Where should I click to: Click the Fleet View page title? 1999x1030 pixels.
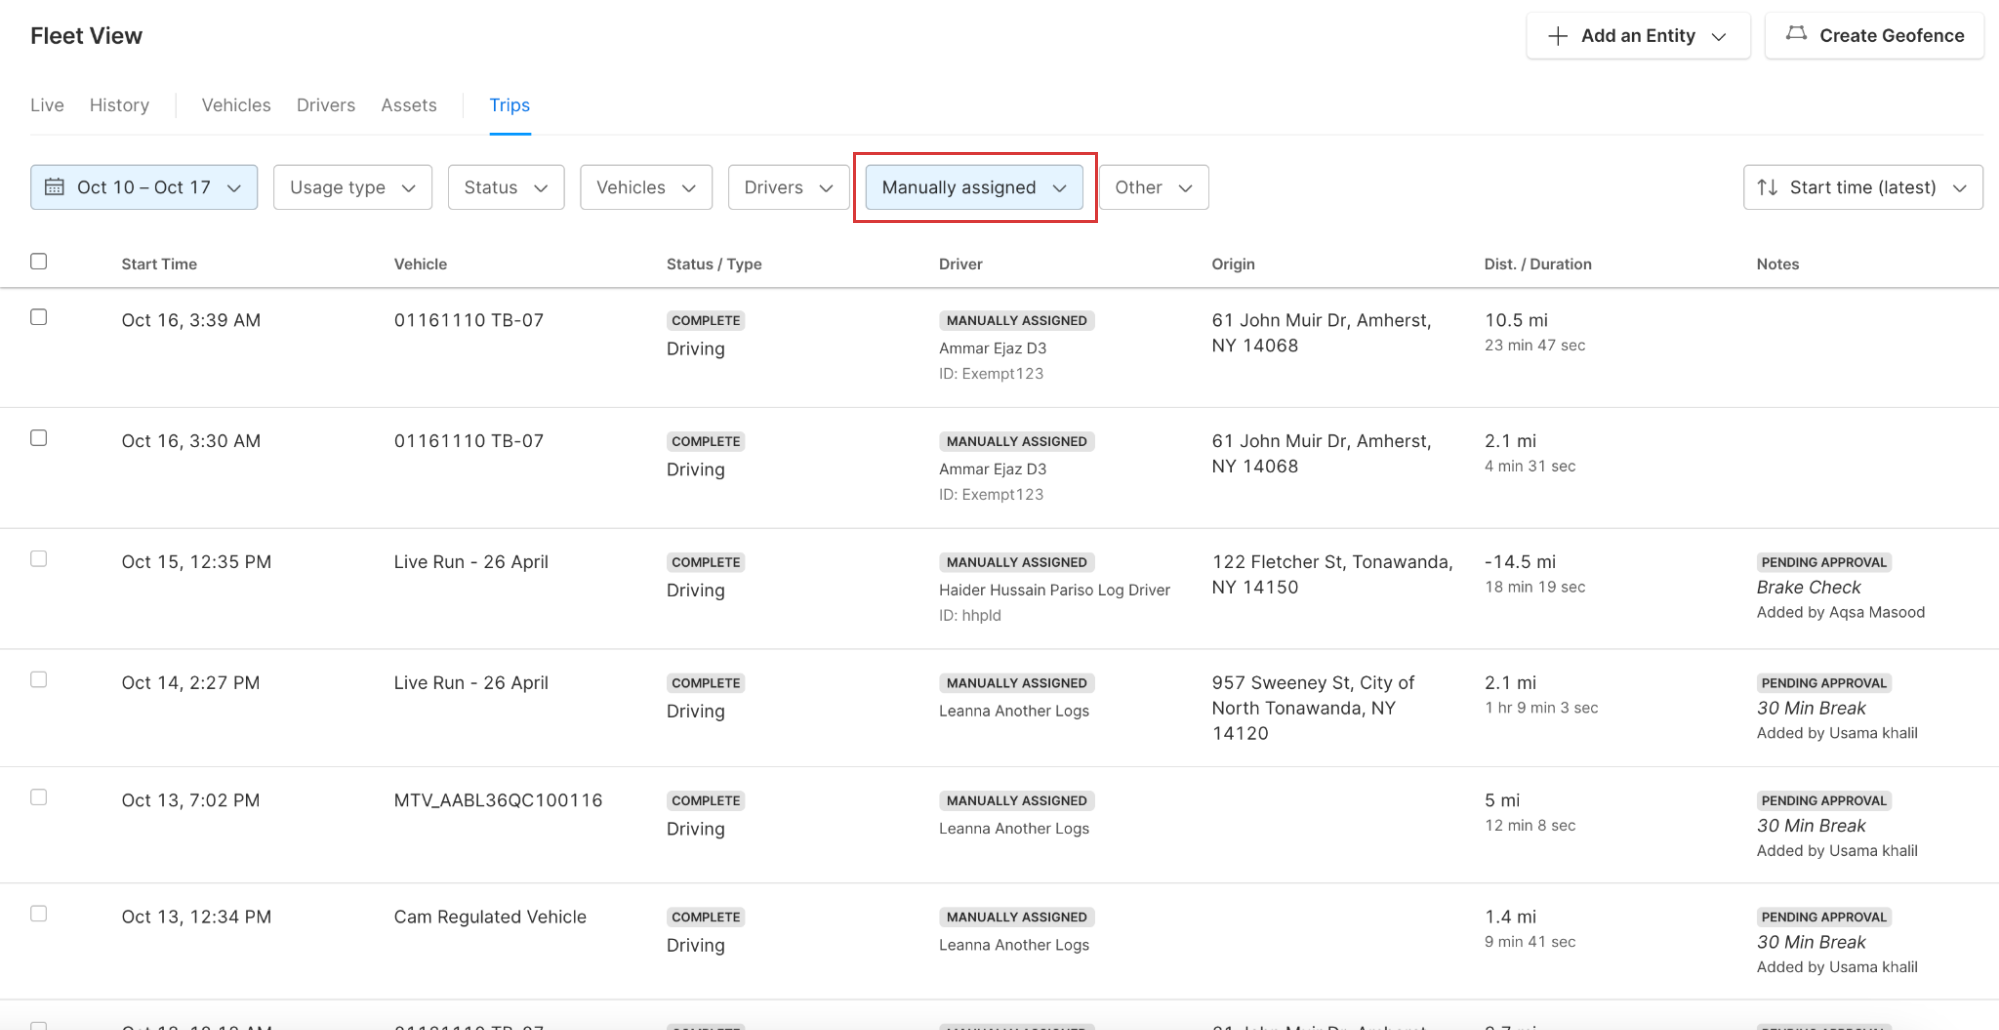click(x=86, y=36)
